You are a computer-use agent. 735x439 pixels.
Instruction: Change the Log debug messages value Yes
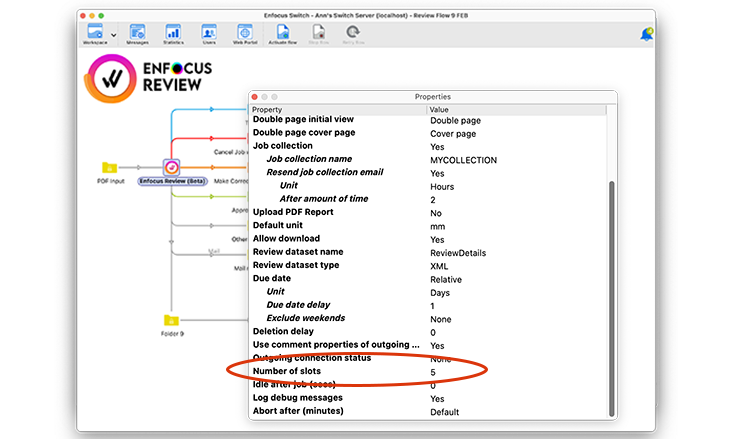(x=437, y=399)
